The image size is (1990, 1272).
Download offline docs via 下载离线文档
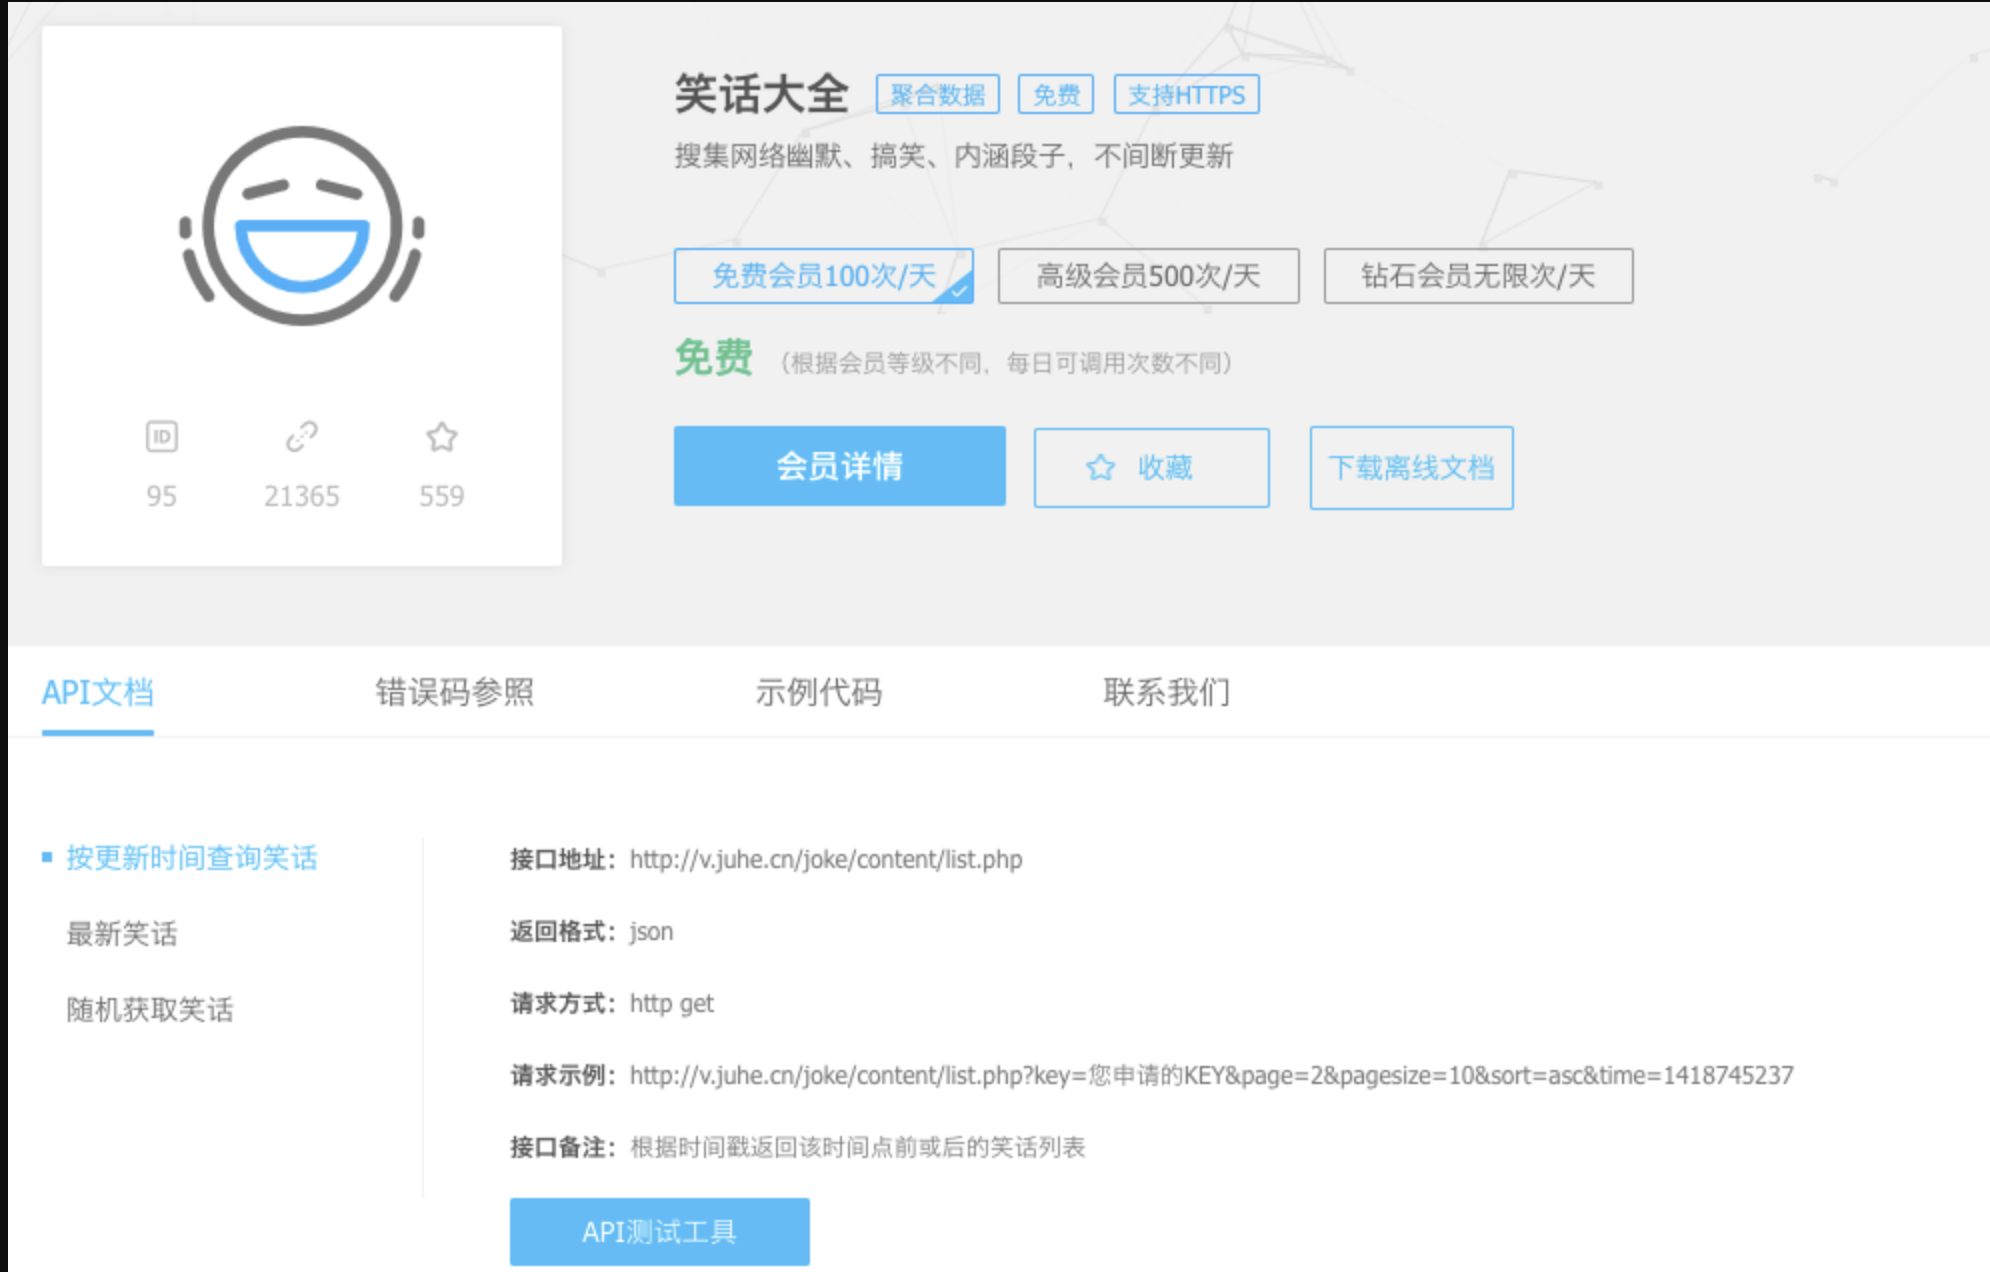(1411, 468)
